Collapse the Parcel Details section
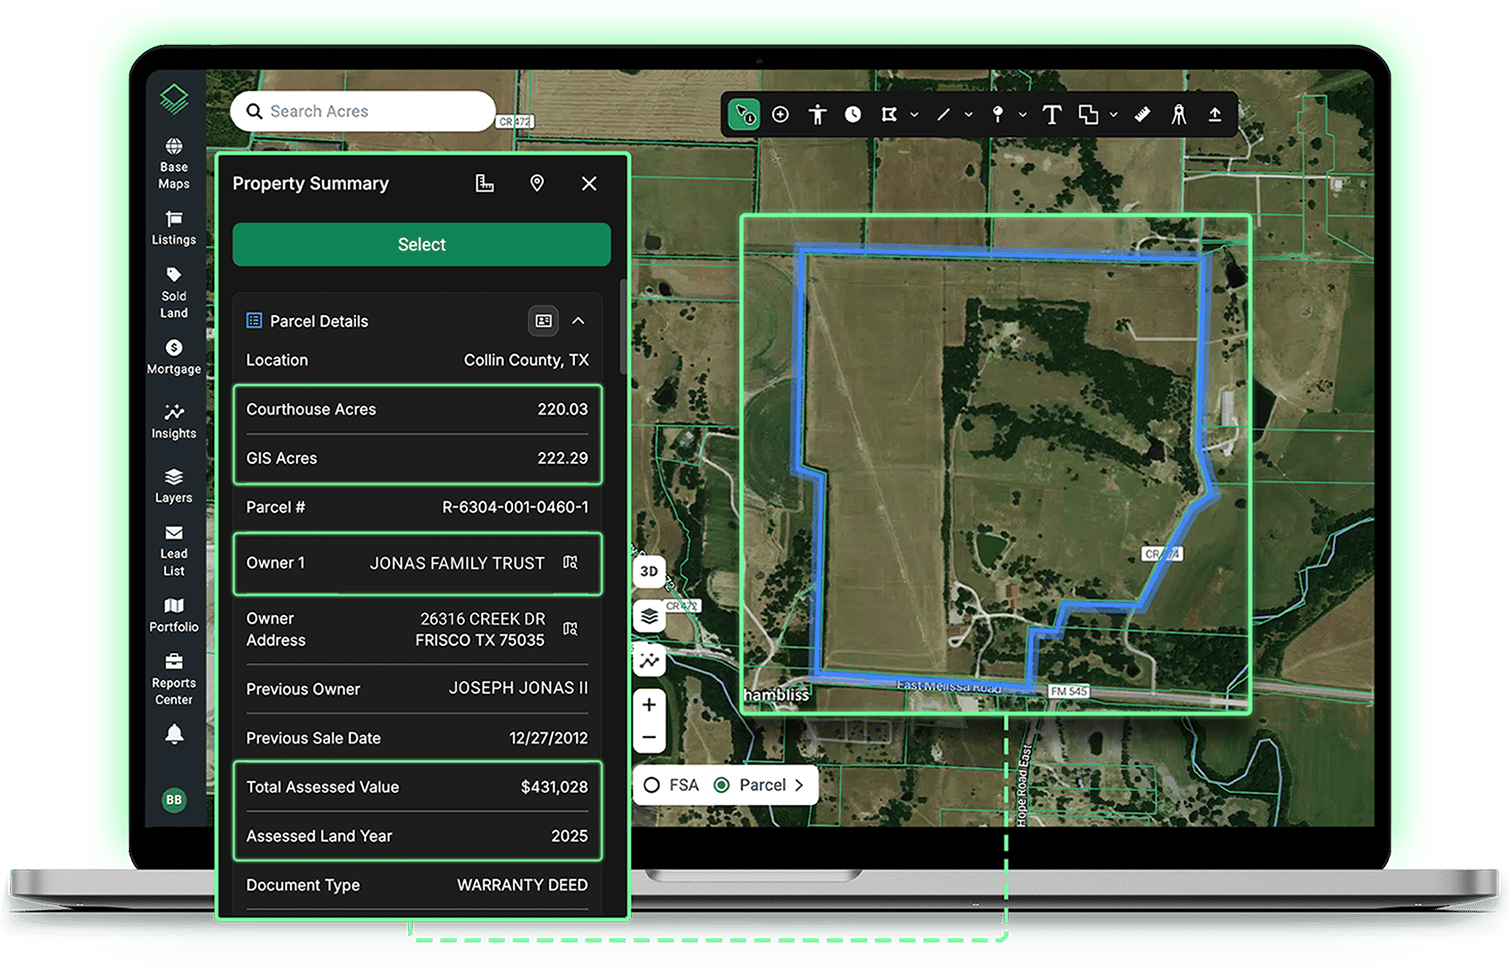1510x970 pixels. click(x=578, y=321)
